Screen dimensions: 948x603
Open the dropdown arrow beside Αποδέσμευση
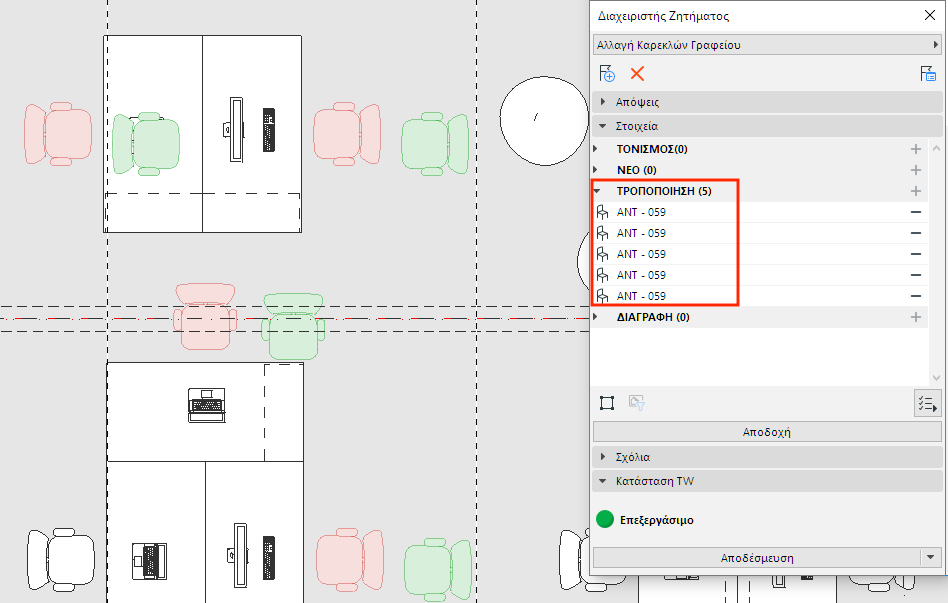(x=930, y=557)
